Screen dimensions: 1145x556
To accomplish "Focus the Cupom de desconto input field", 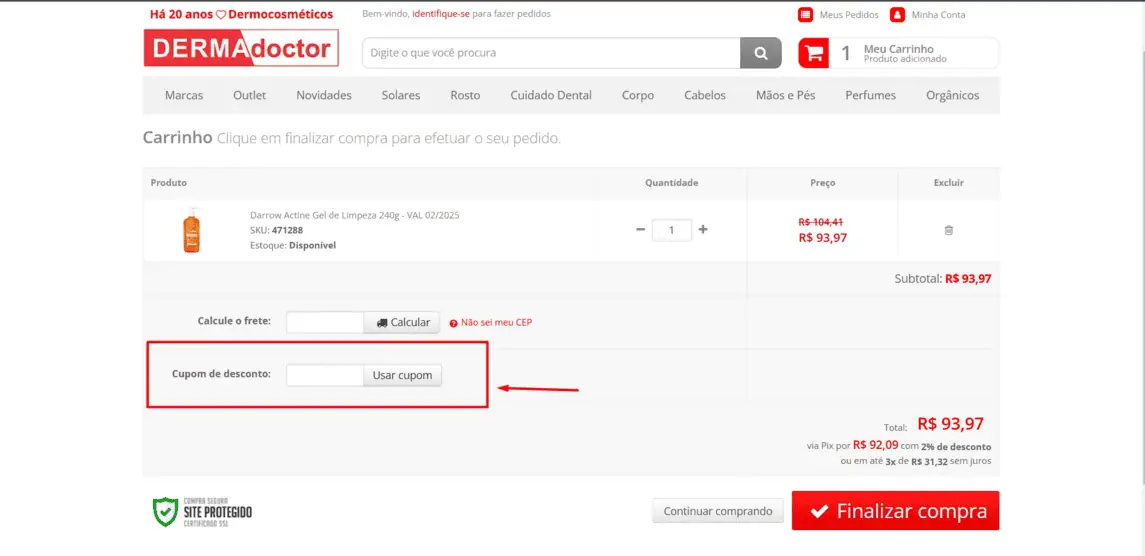I will coord(325,376).
